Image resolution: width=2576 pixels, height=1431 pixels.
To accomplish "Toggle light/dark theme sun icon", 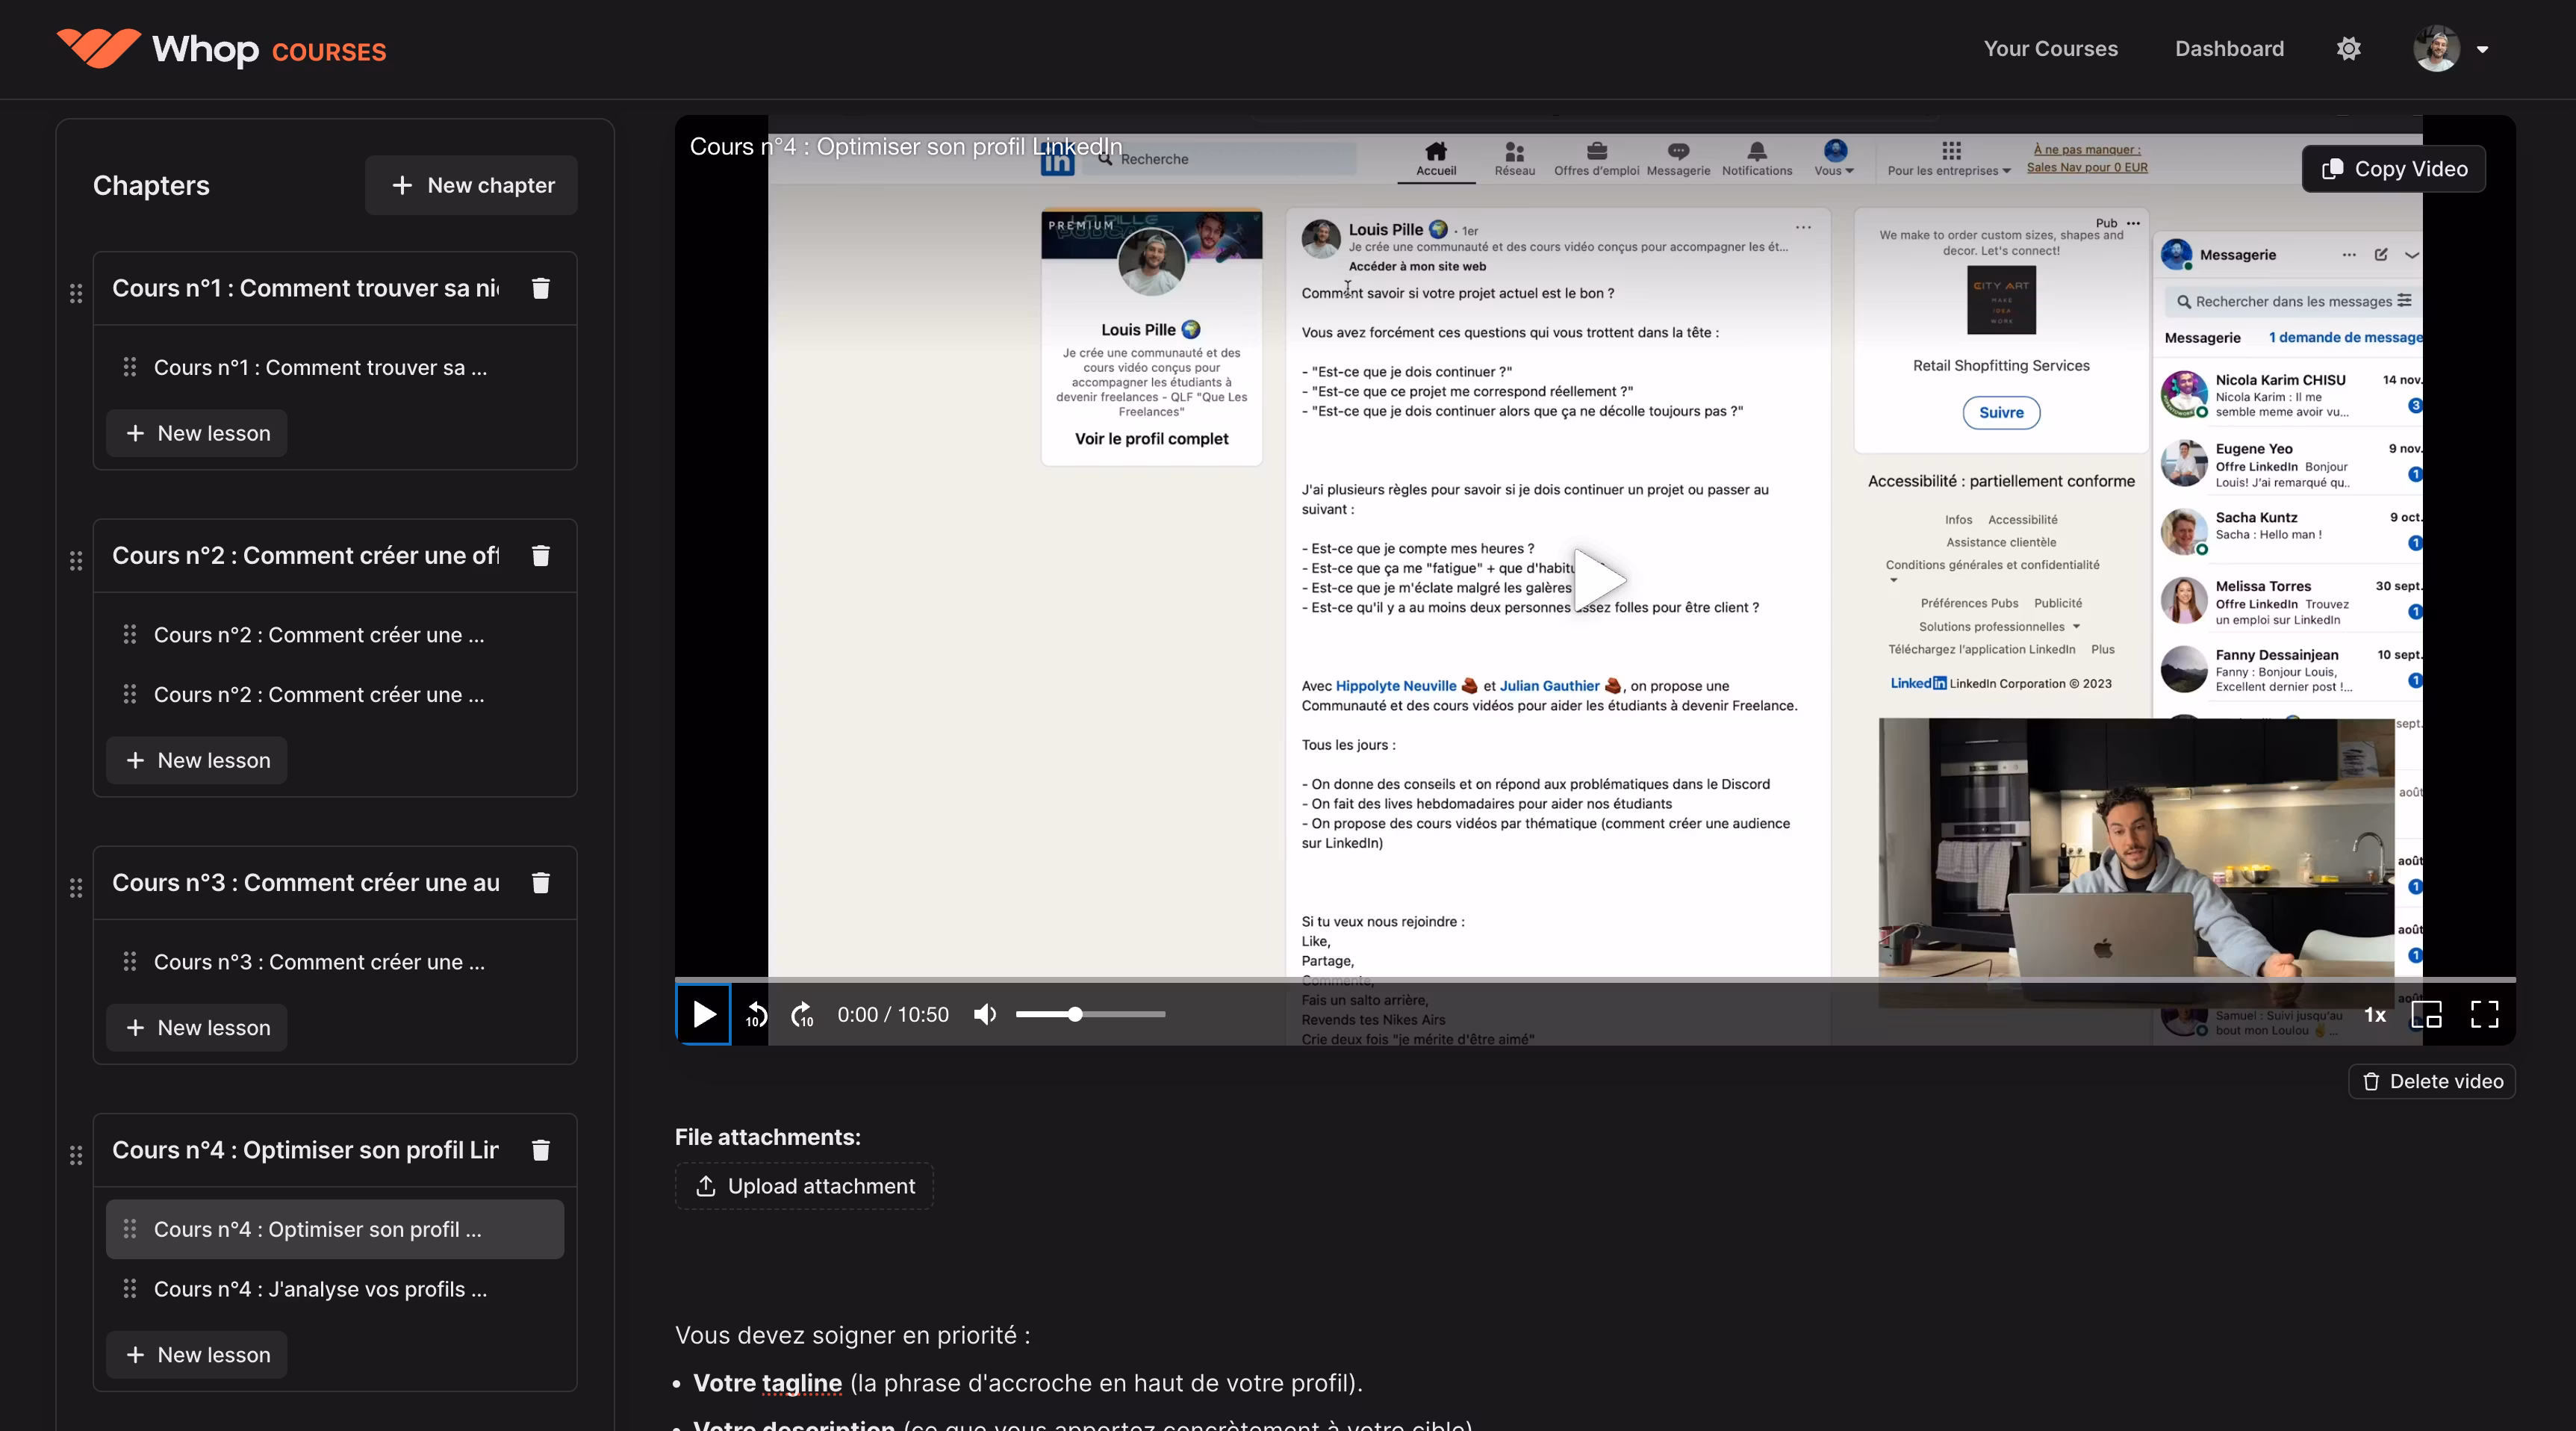I will click(2349, 49).
